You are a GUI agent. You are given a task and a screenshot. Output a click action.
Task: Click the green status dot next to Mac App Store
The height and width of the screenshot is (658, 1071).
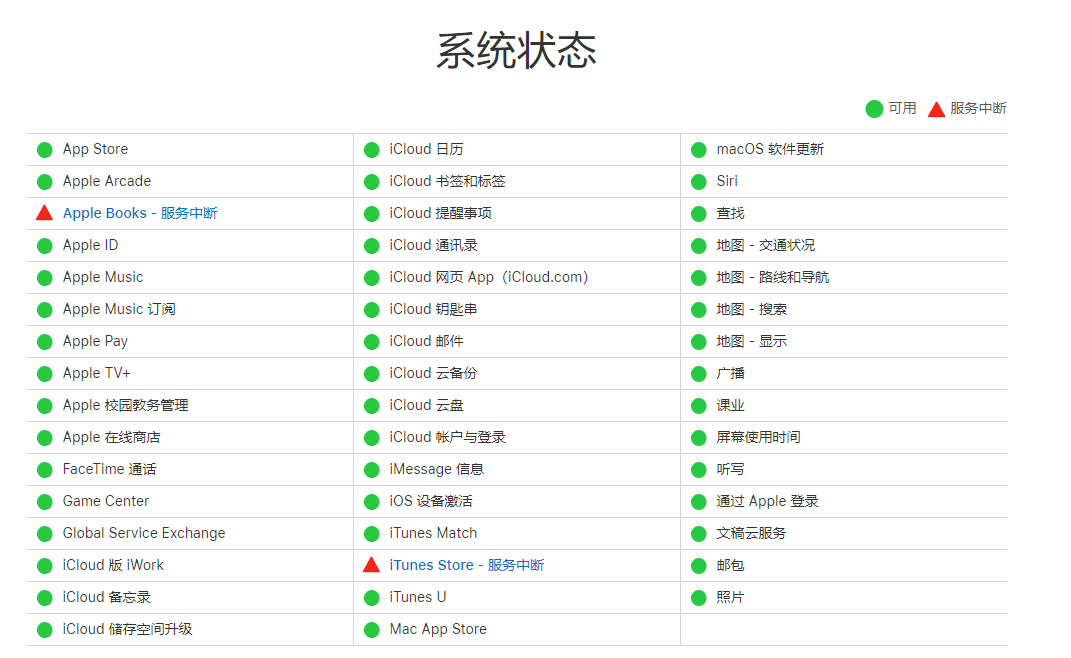click(x=371, y=629)
